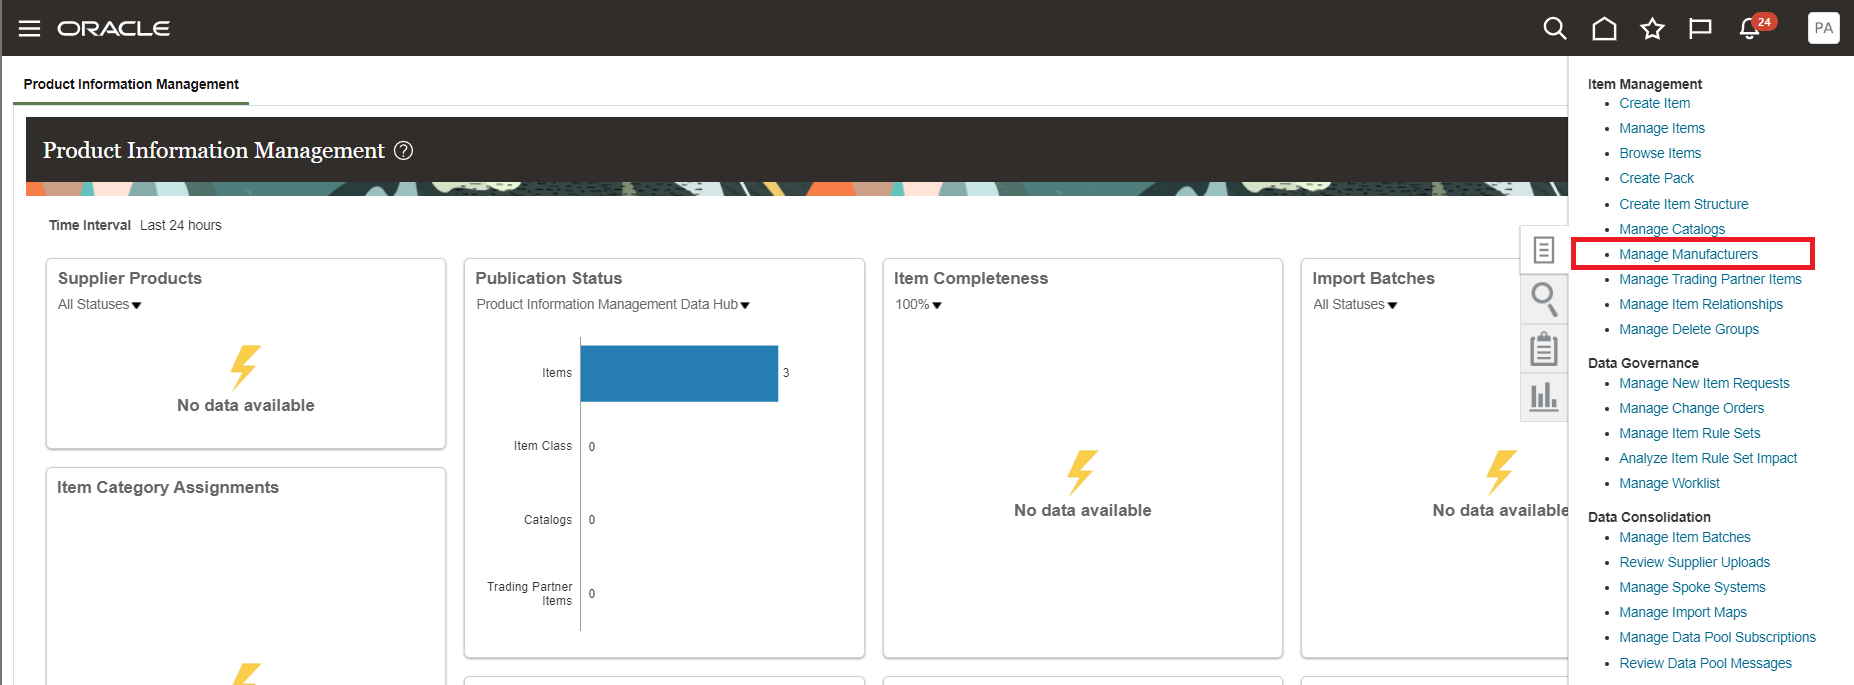
Task: Open the hamburger navigator menu
Action: point(30,28)
